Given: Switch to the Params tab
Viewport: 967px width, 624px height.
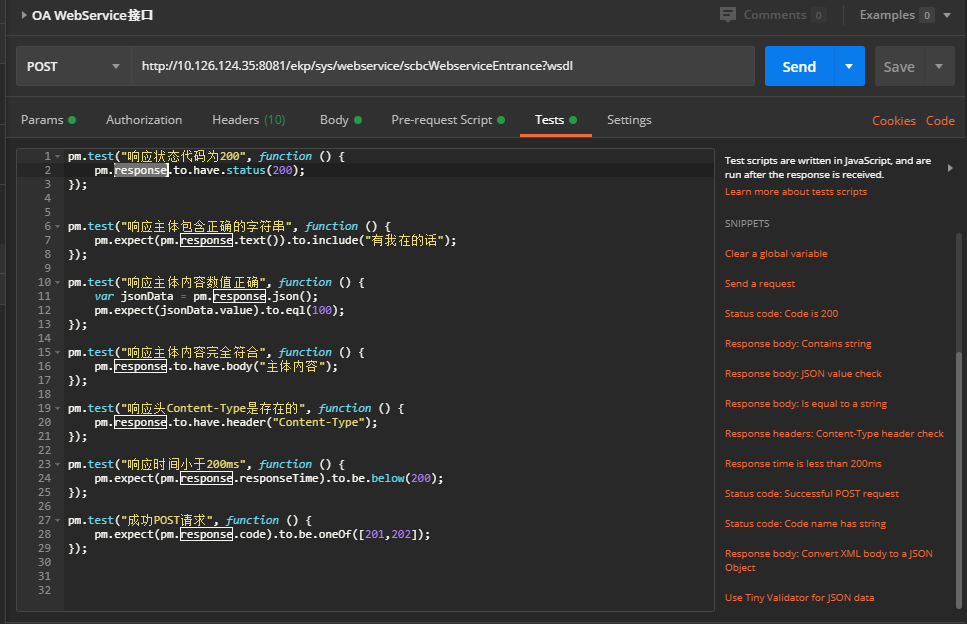Looking at the screenshot, I should point(48,120).
